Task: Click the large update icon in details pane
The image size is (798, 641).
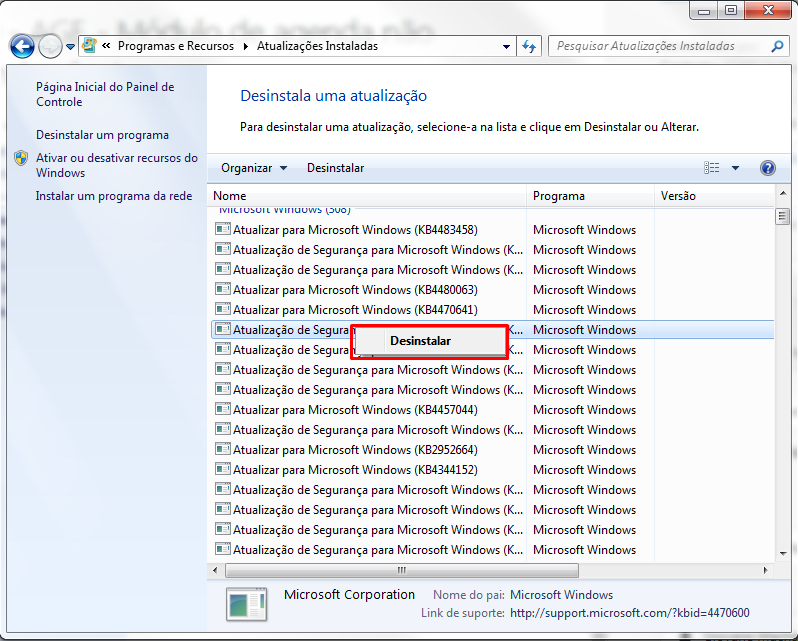Action: 247,604
